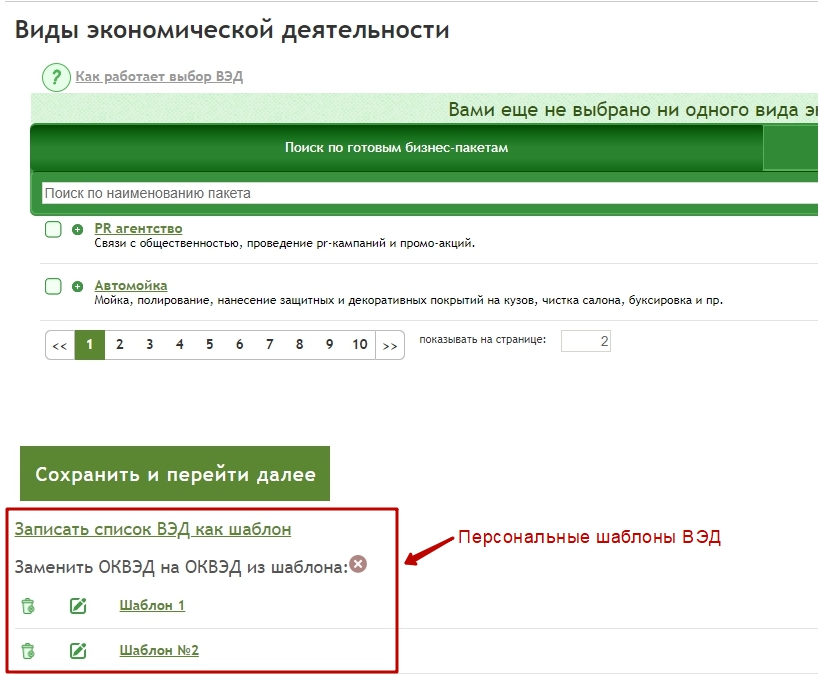The width and height of the screenshot is (823, 678).
Task: Check the Автомойка checkbox
Action: [53, 287]
